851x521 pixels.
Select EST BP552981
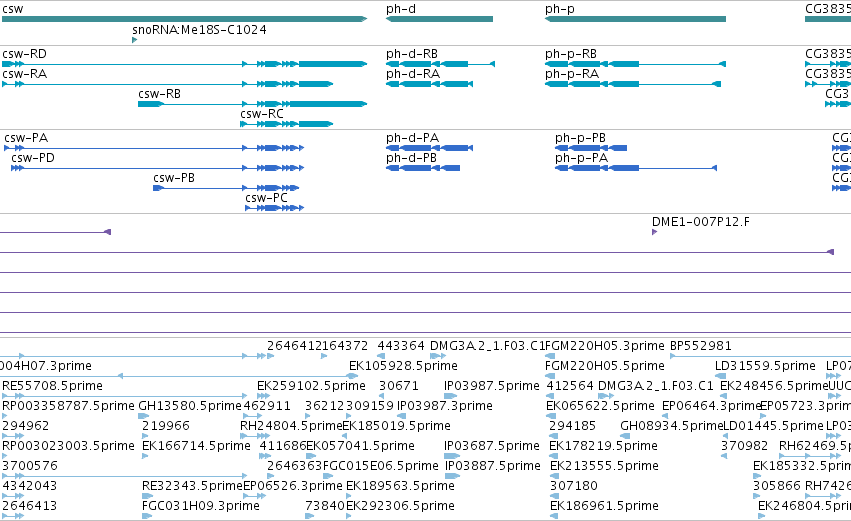(701, 346)
